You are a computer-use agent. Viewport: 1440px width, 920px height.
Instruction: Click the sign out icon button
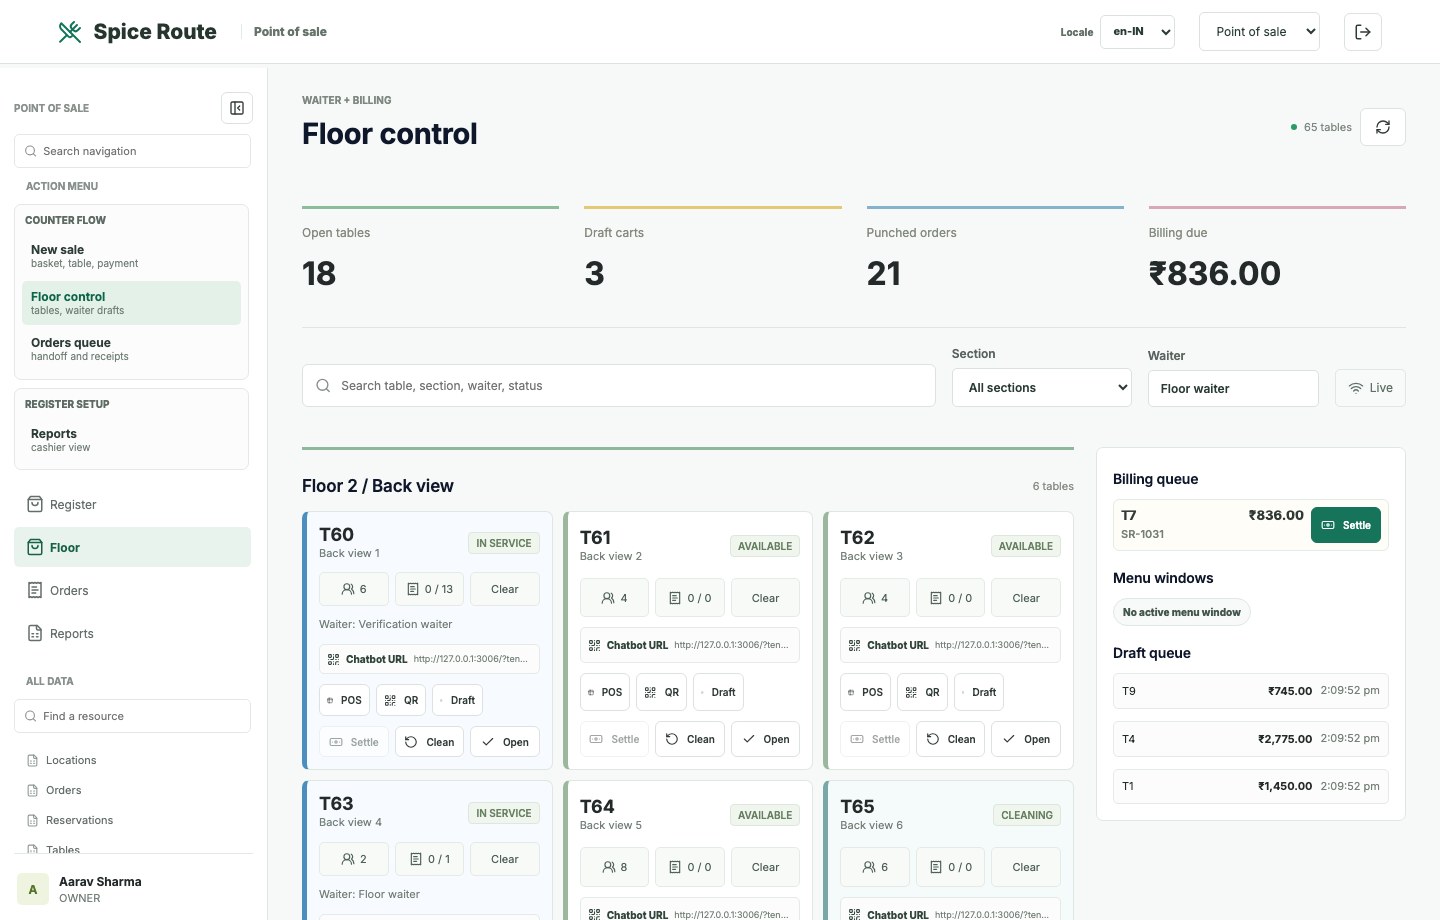1363,32
